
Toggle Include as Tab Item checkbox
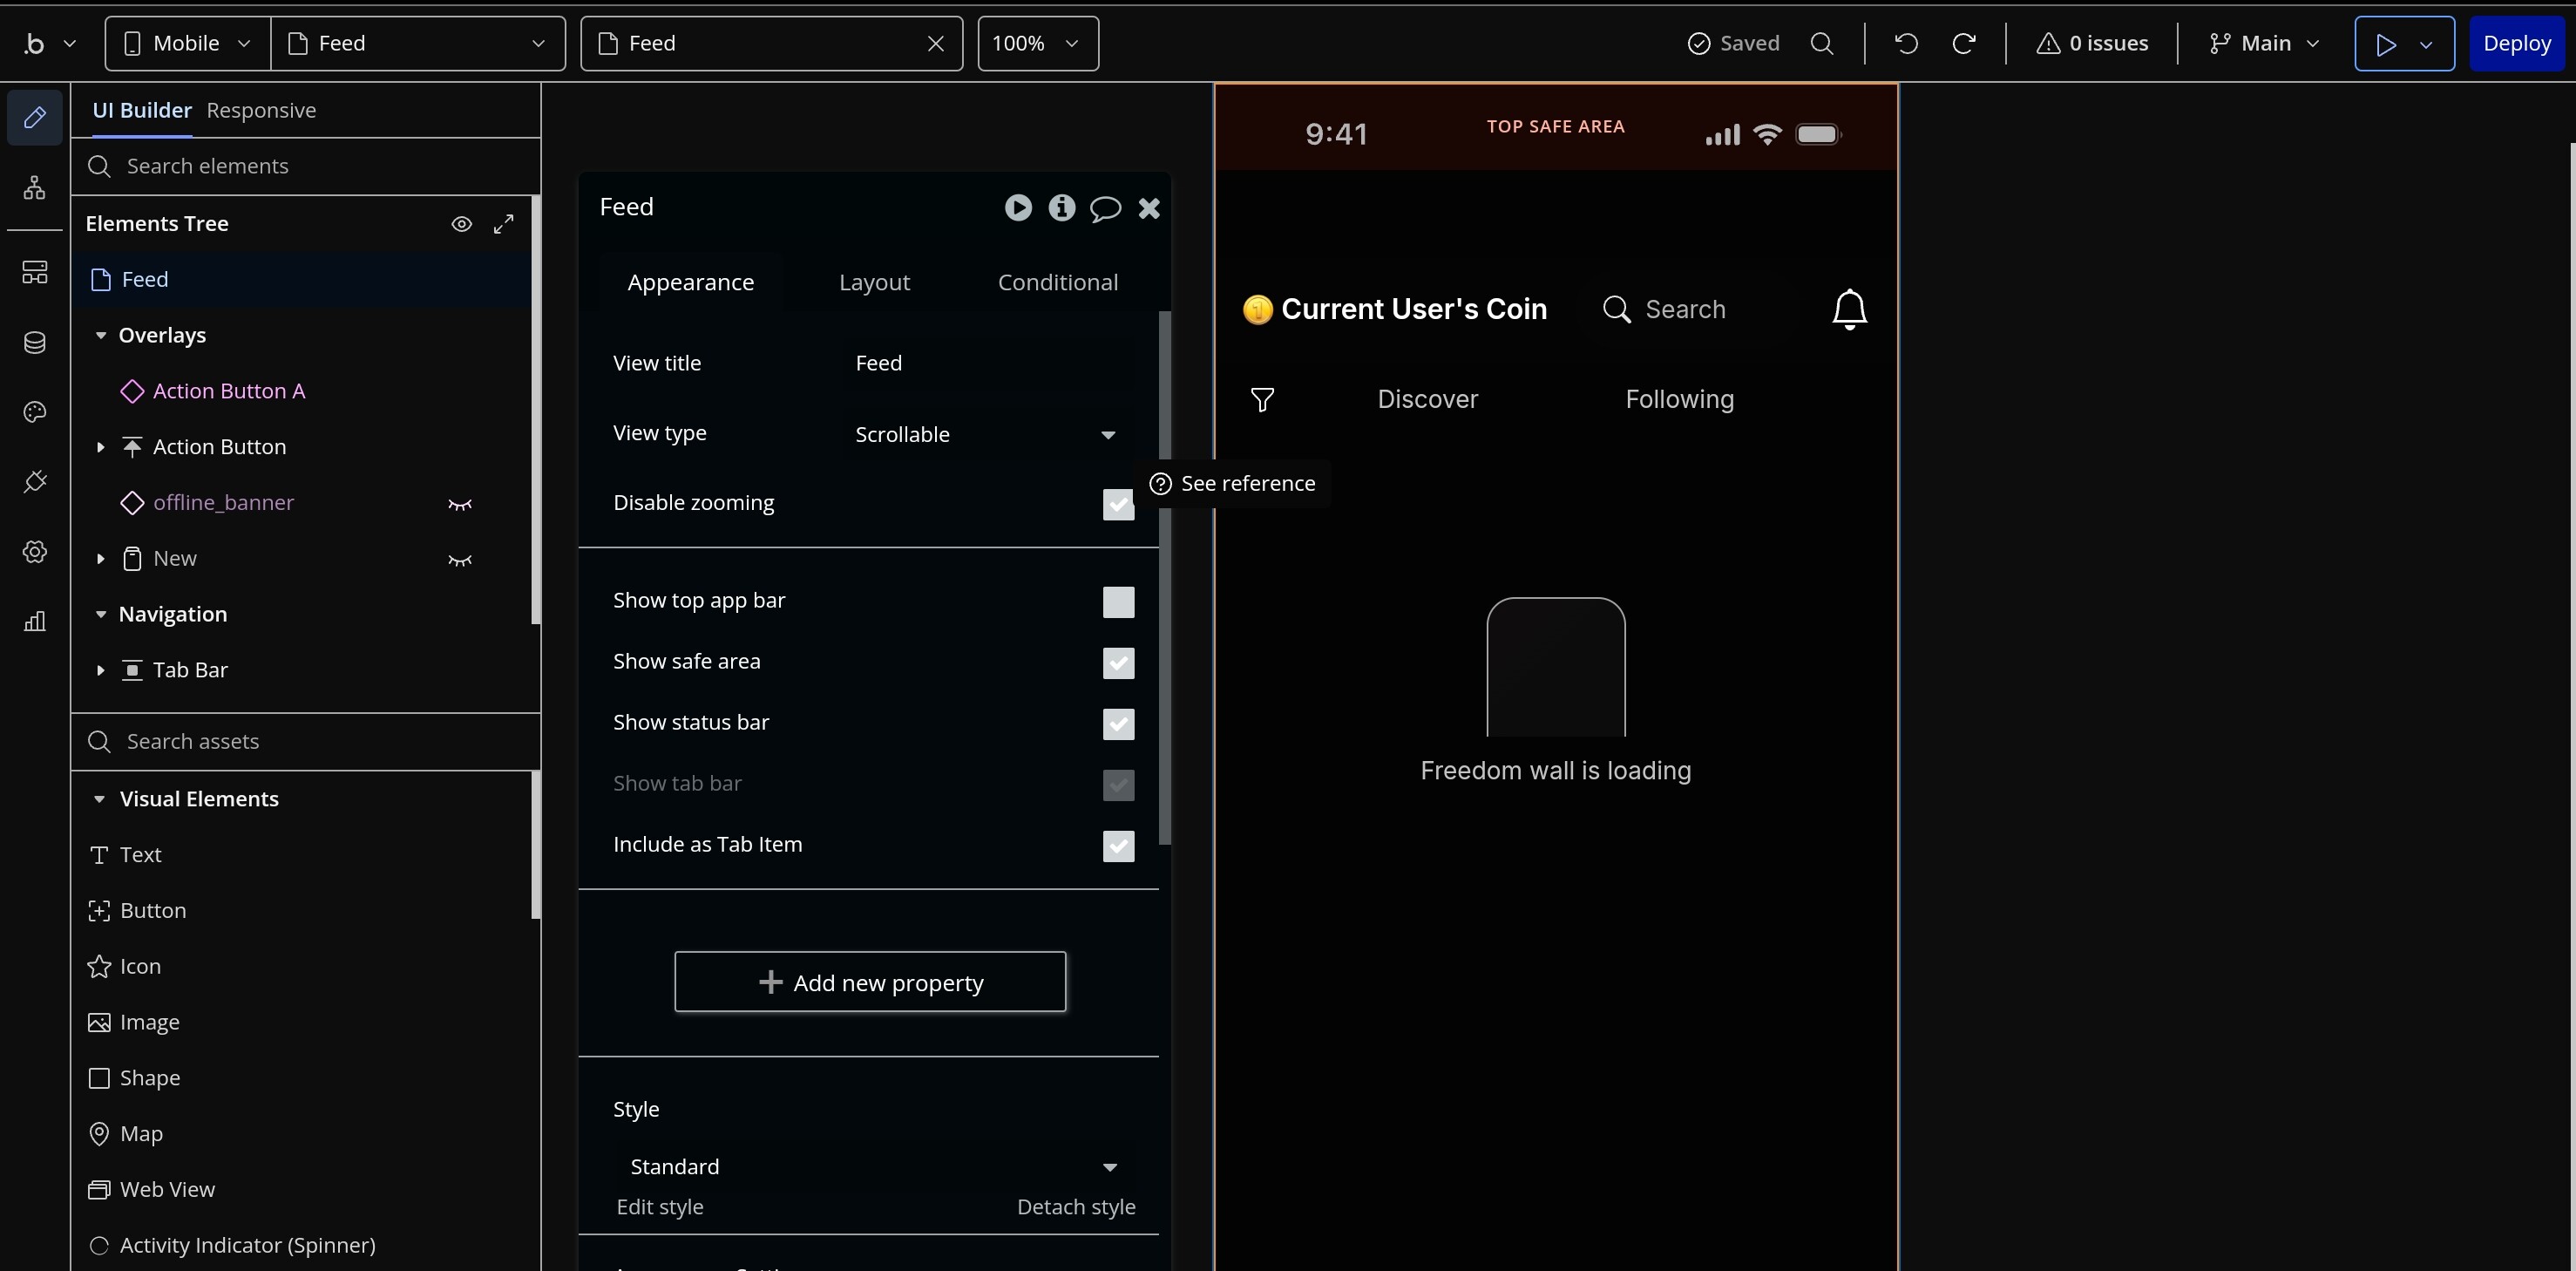[x=1118, y=846]
